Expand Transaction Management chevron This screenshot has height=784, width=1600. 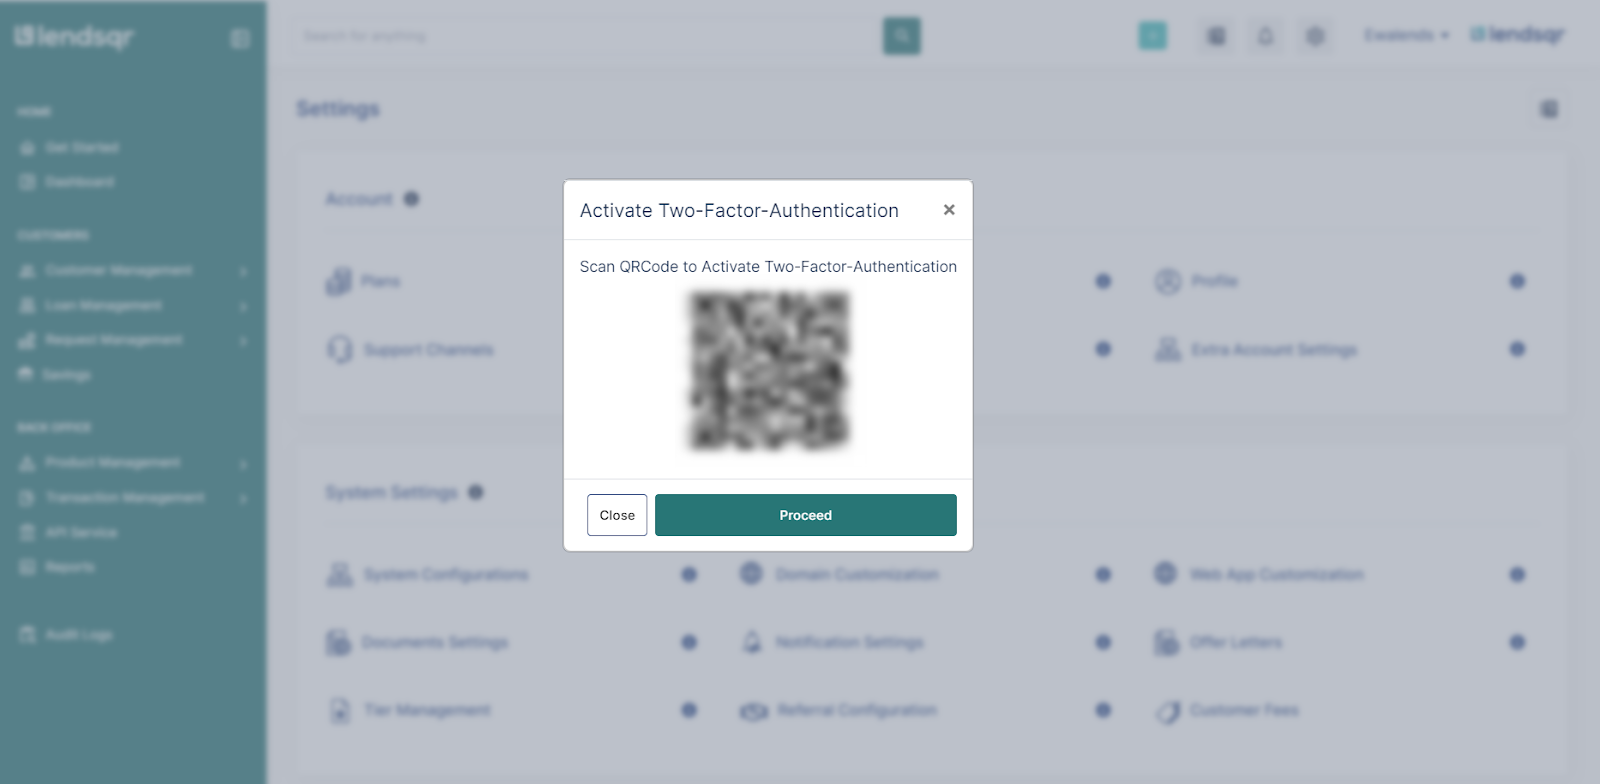[x=243, y=498]
